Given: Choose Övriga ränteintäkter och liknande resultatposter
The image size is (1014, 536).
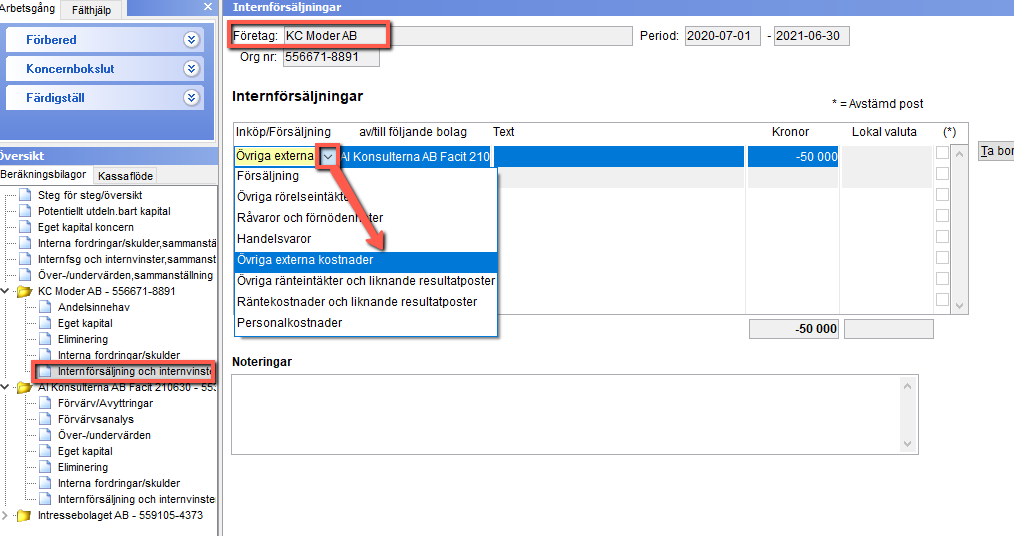Looking at the screenshot, I should (x=365, y=281).
